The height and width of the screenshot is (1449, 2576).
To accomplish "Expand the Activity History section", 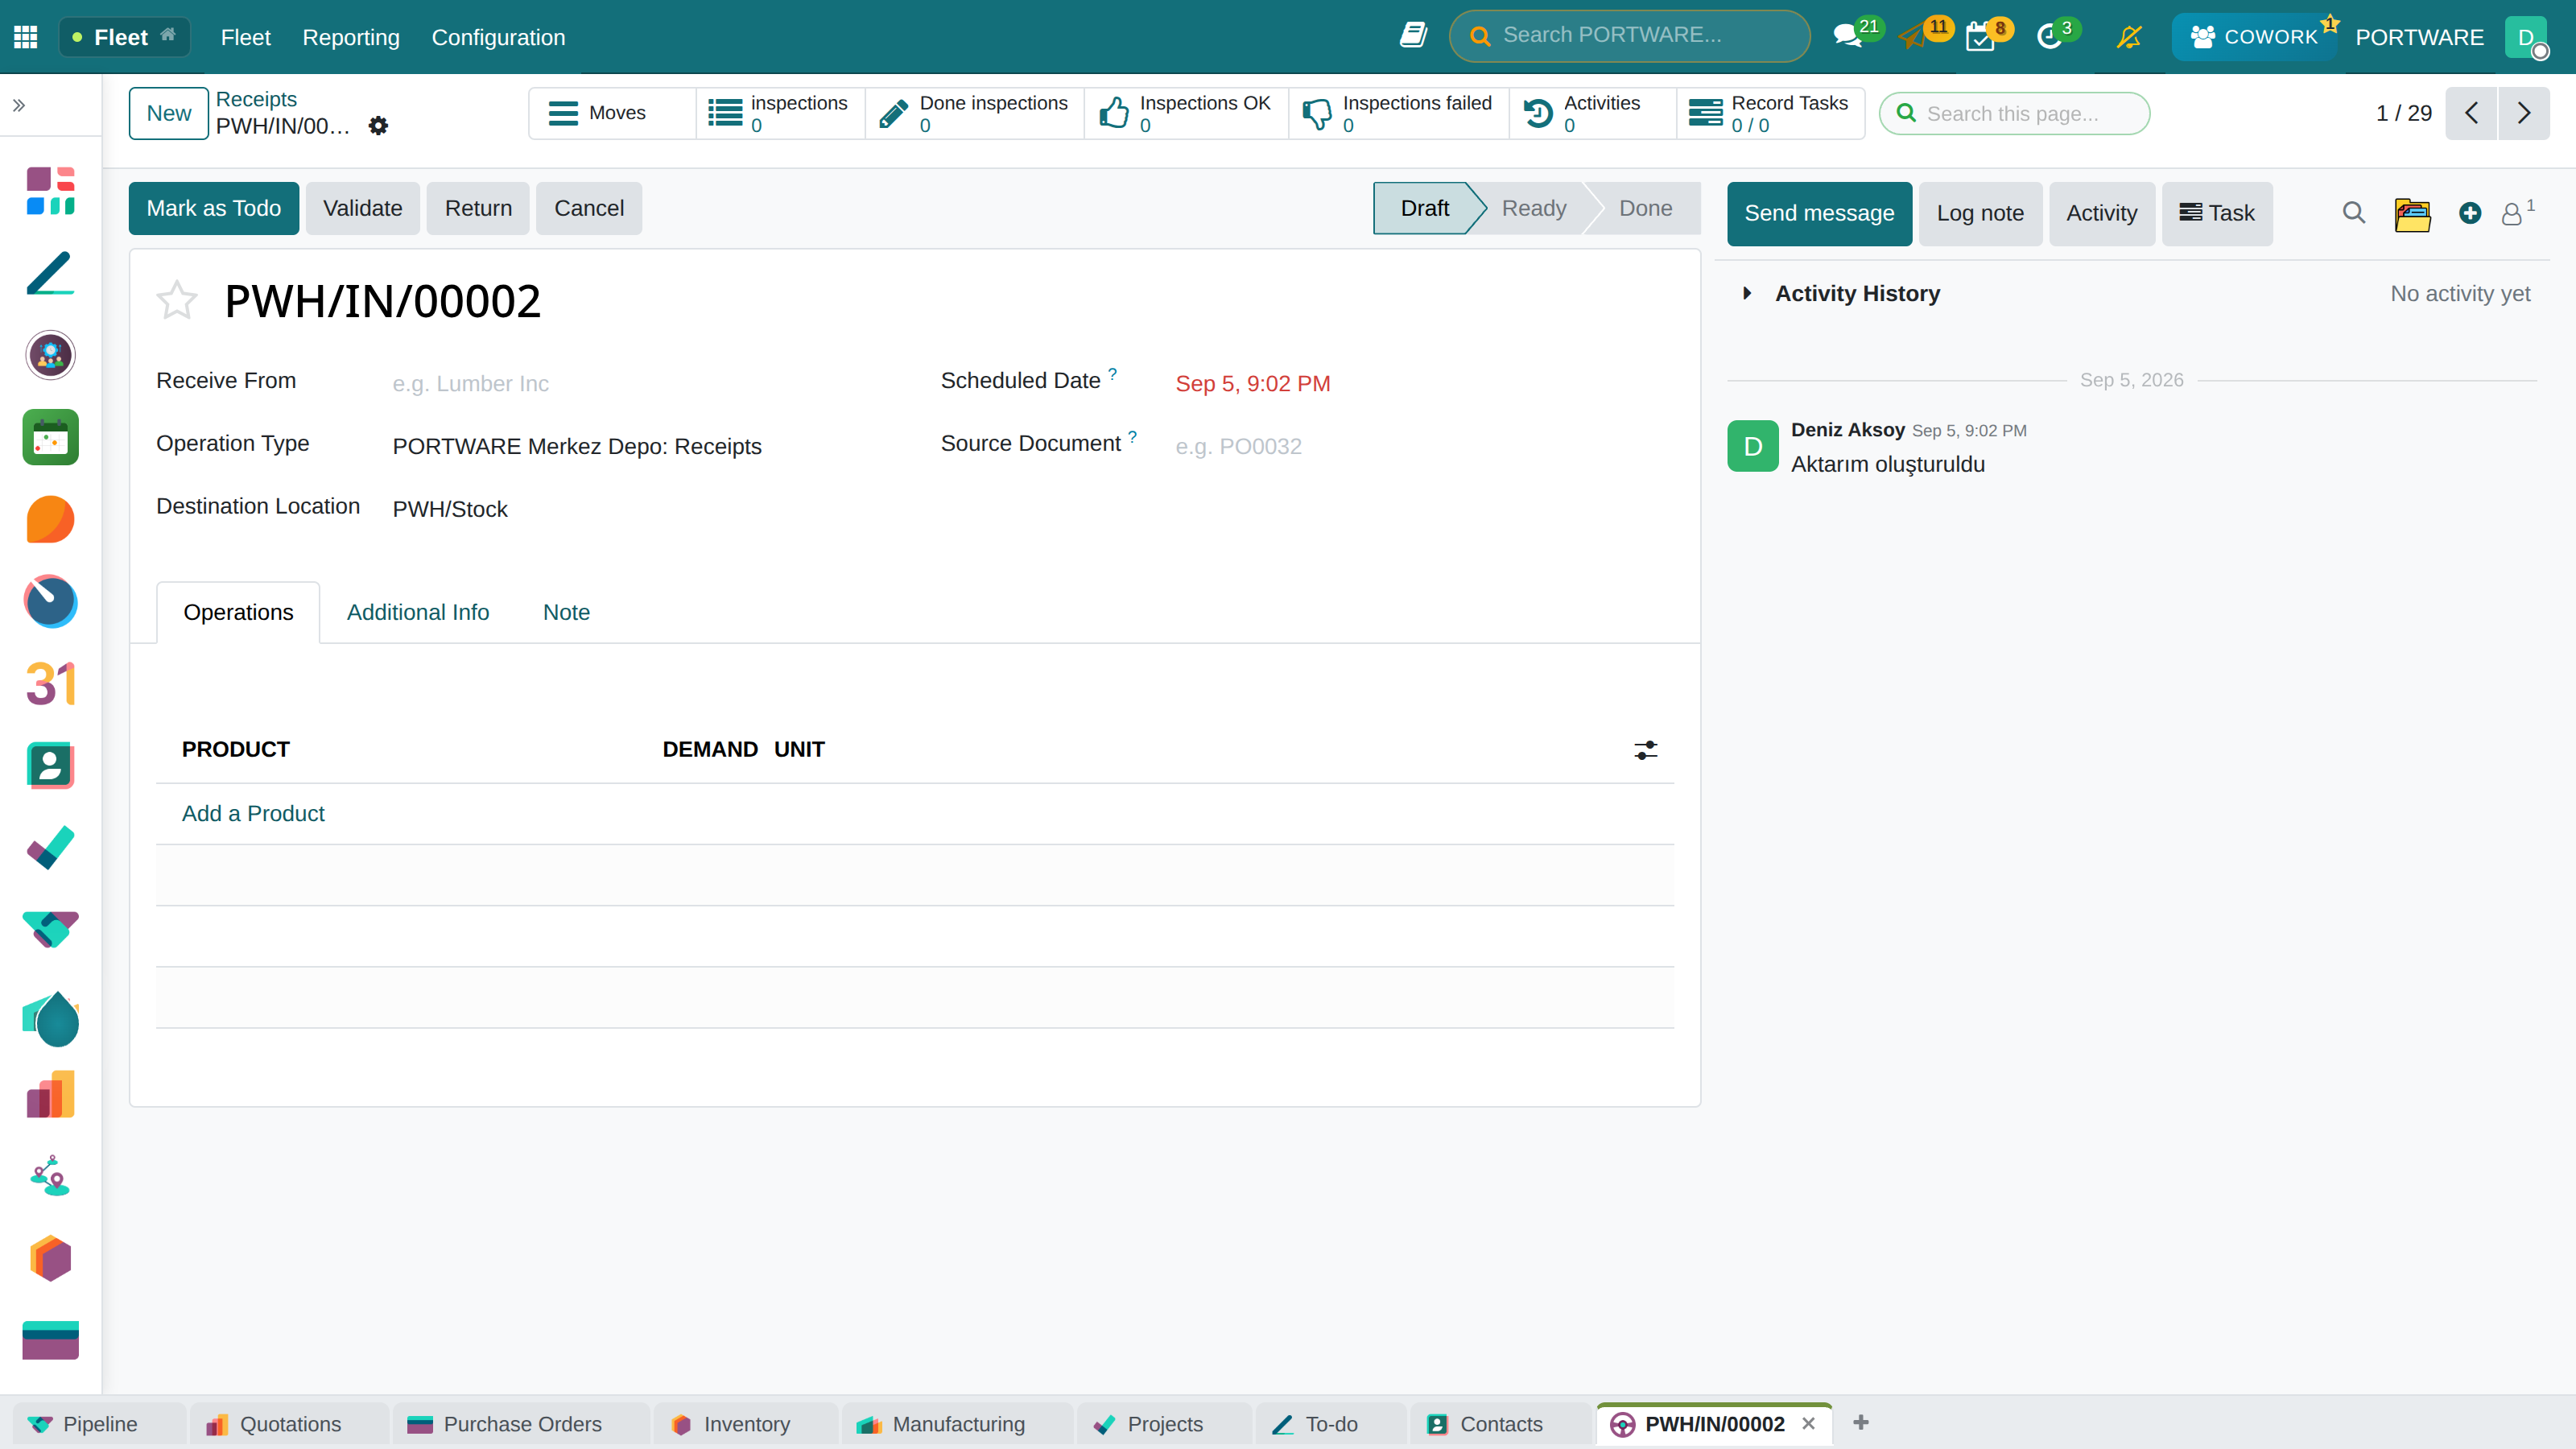I will [1857, 293].
